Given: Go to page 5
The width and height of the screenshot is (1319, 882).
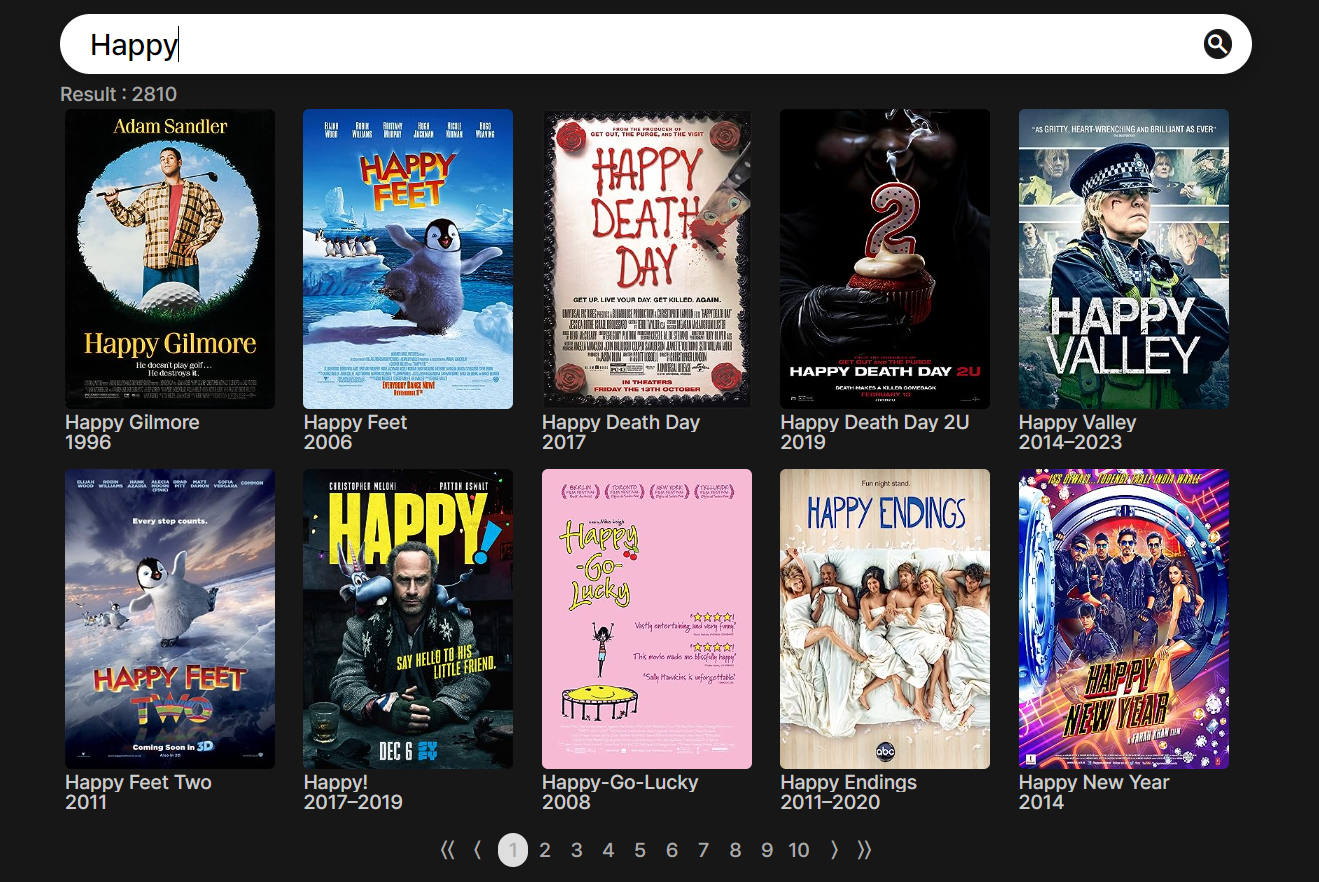Looking at the screenshot, I should pyautogui.click(x=640, y=850).
